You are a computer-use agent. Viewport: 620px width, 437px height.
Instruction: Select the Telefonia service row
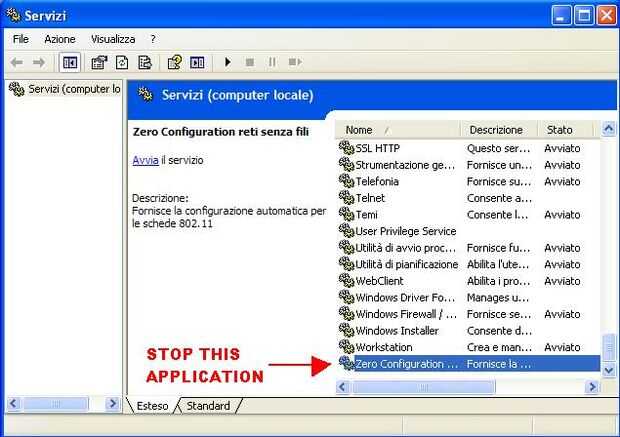click(468, 182)
